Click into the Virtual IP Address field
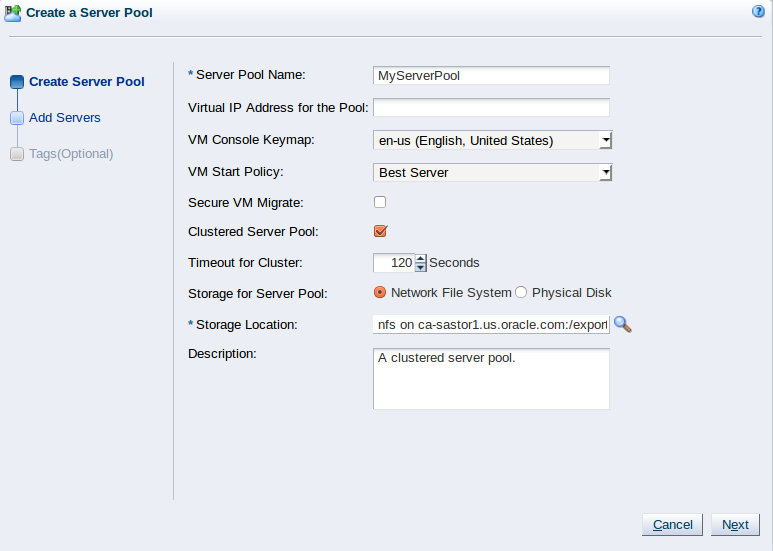Image resolution: width=773 pixels, height=551 pixels. click(x=492, y=107)
